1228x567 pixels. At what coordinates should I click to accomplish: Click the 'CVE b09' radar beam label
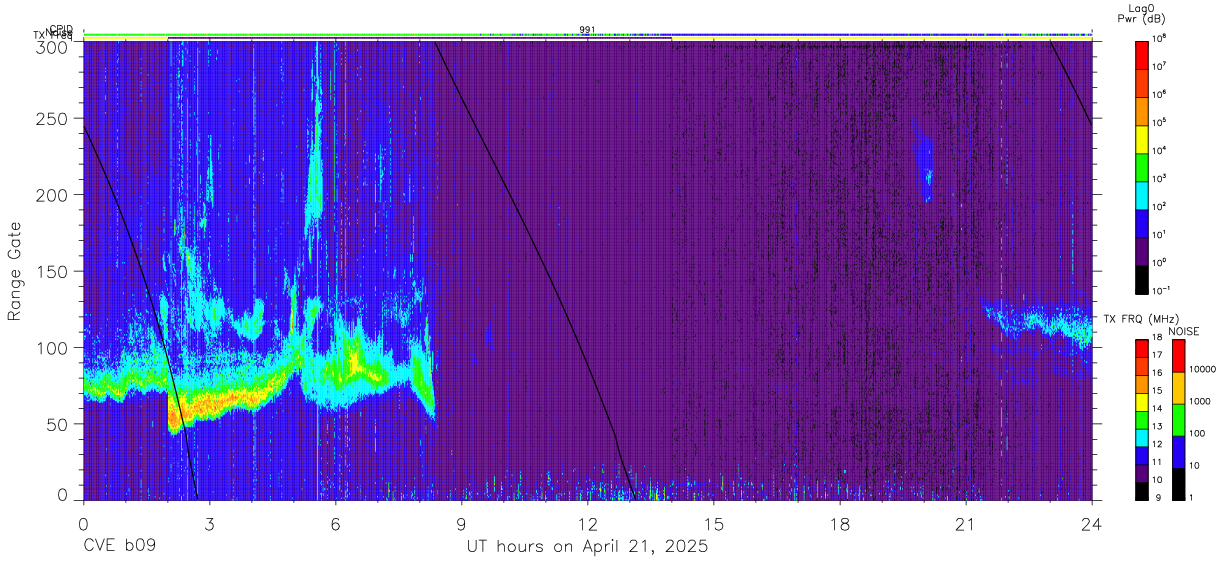tap(119, 547)
